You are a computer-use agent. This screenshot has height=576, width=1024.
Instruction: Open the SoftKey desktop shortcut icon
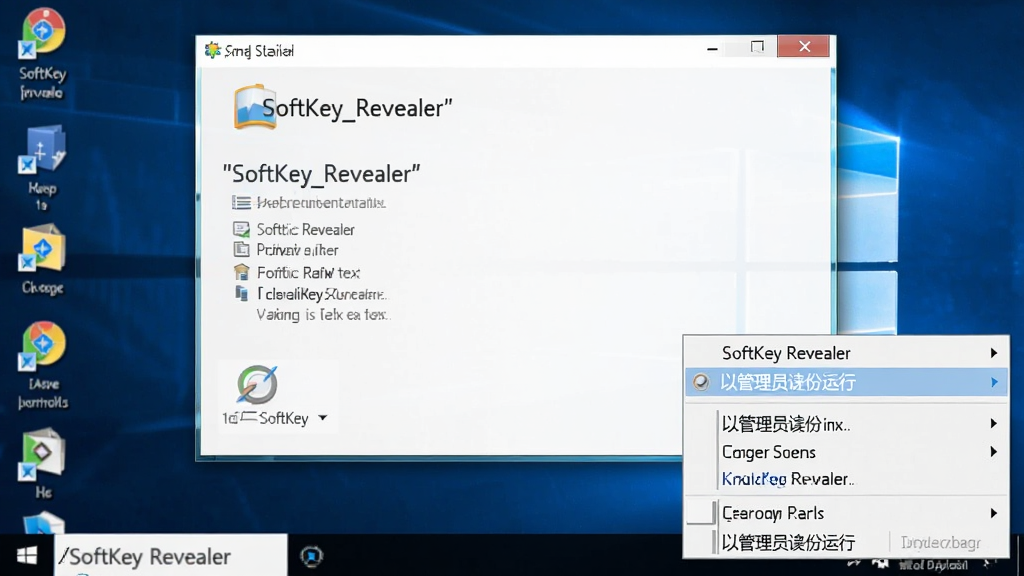(42, 33)
